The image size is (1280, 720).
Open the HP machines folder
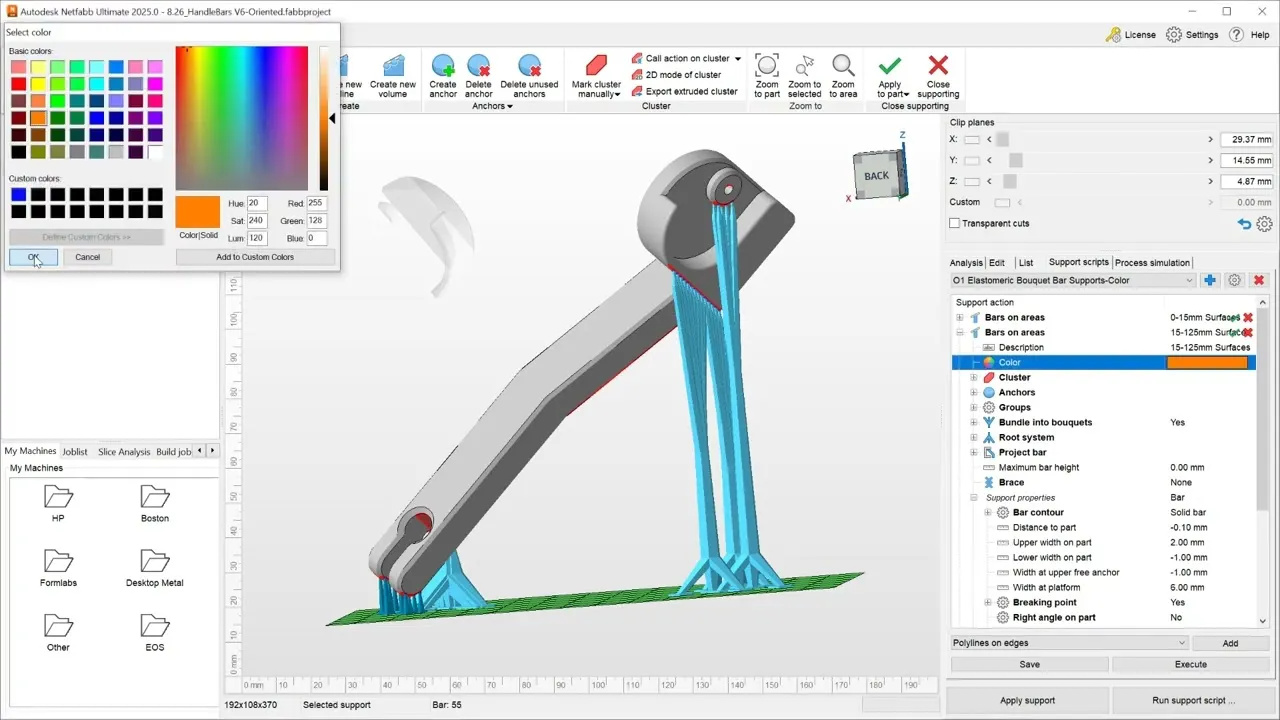[58, 497]
